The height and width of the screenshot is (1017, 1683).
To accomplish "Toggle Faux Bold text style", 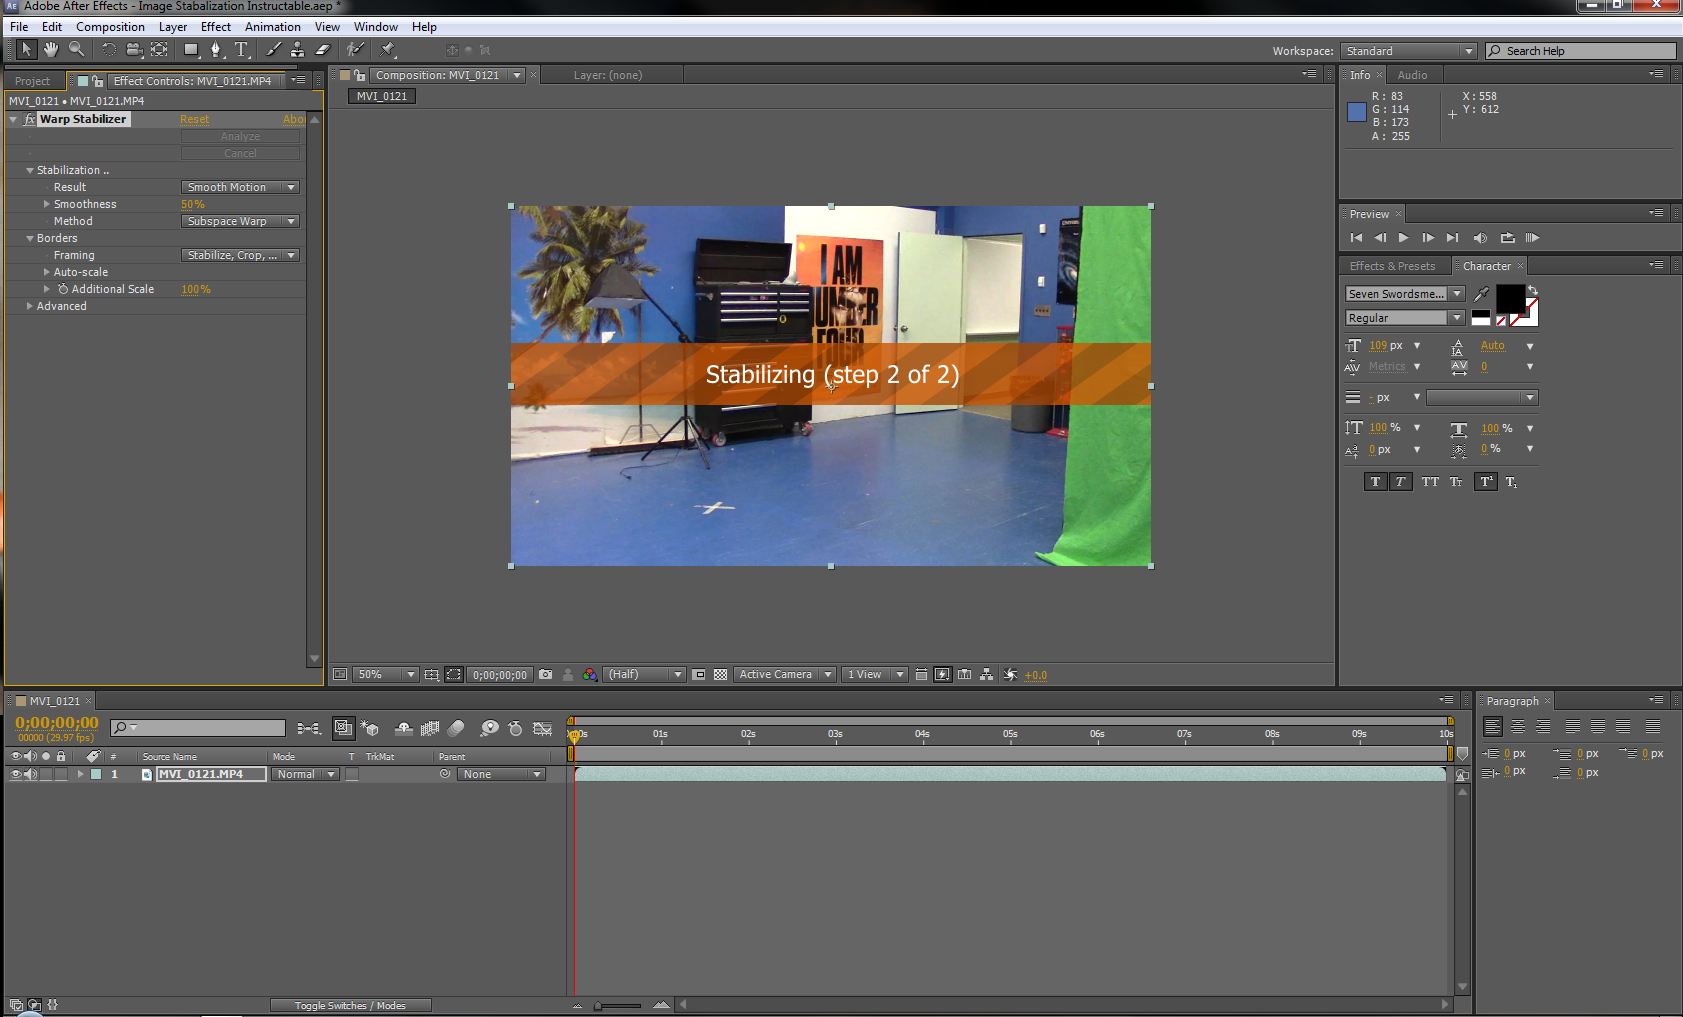I will (x=1375, y=482).
